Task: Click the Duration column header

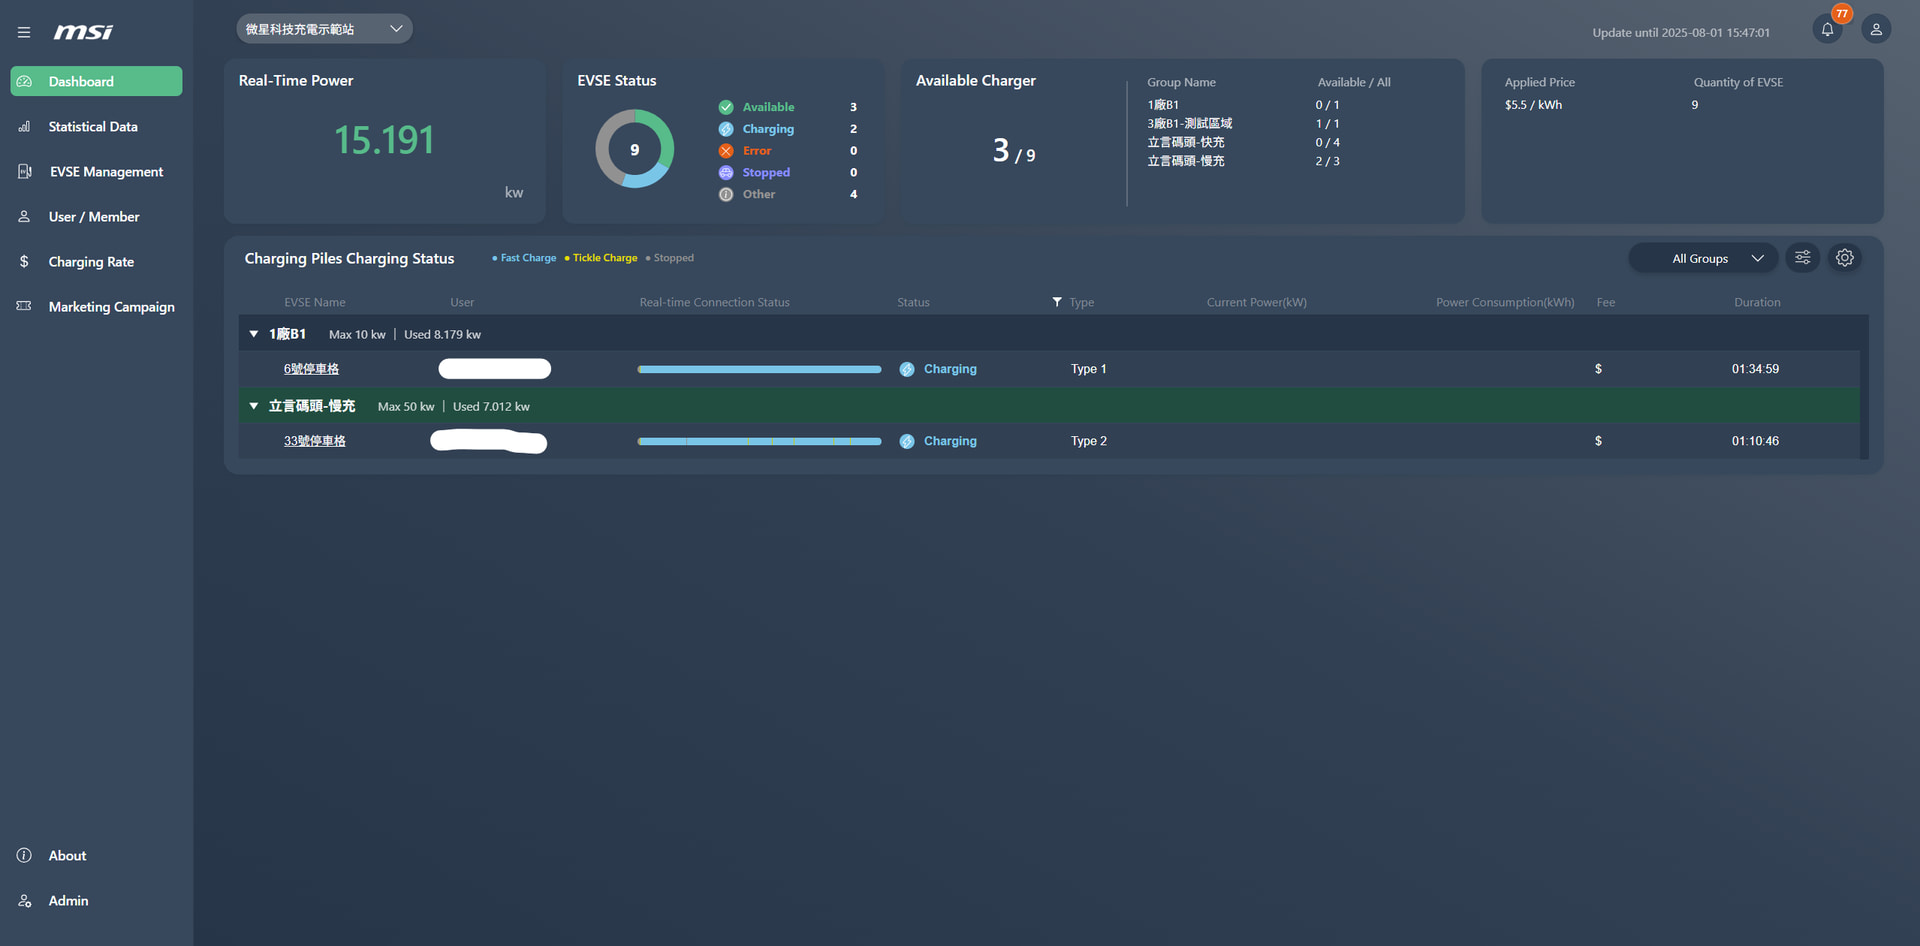Action: point(1757,302)
